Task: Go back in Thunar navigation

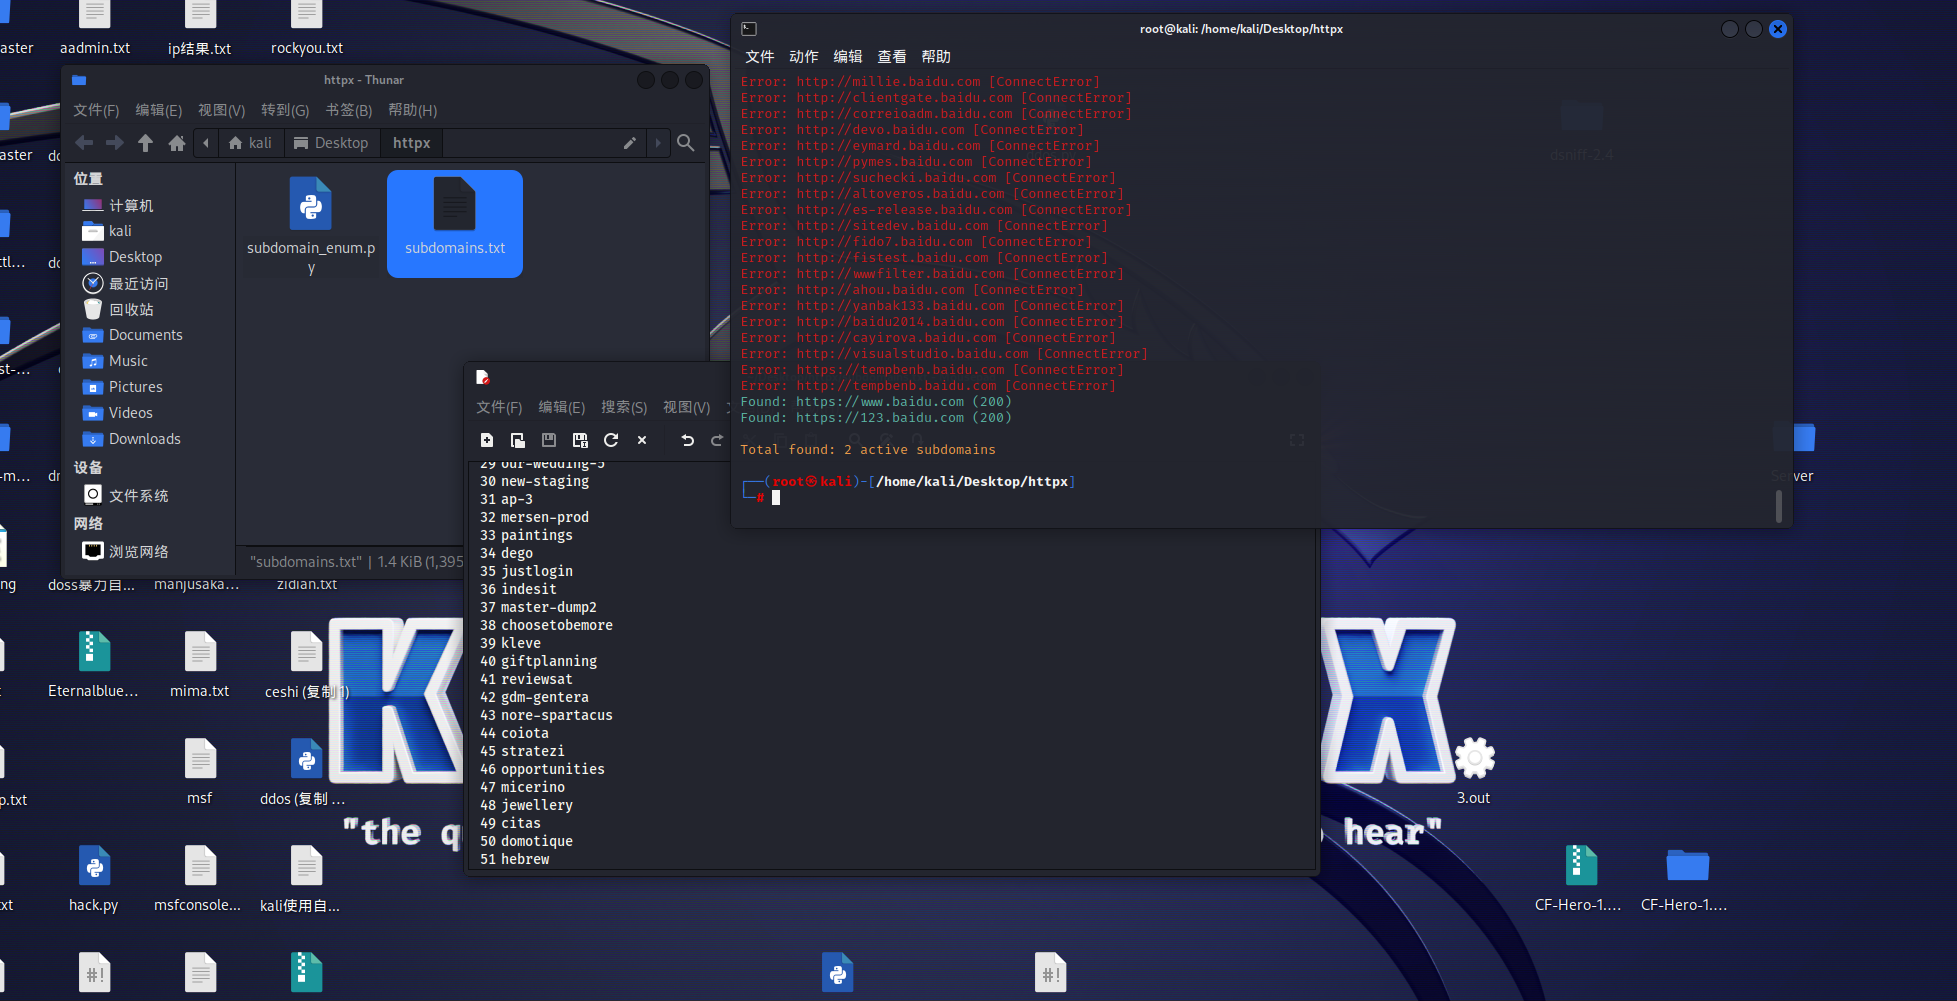Action: [84, 143]
